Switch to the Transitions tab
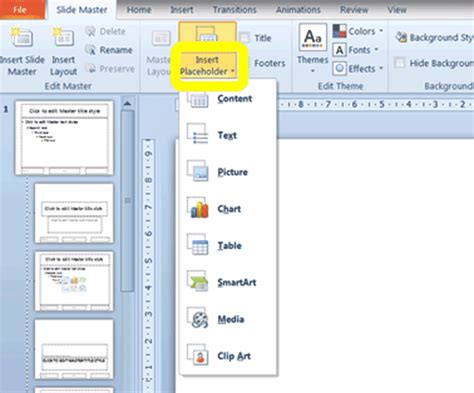This screenshot has width=474, height=393. [235, 10]
